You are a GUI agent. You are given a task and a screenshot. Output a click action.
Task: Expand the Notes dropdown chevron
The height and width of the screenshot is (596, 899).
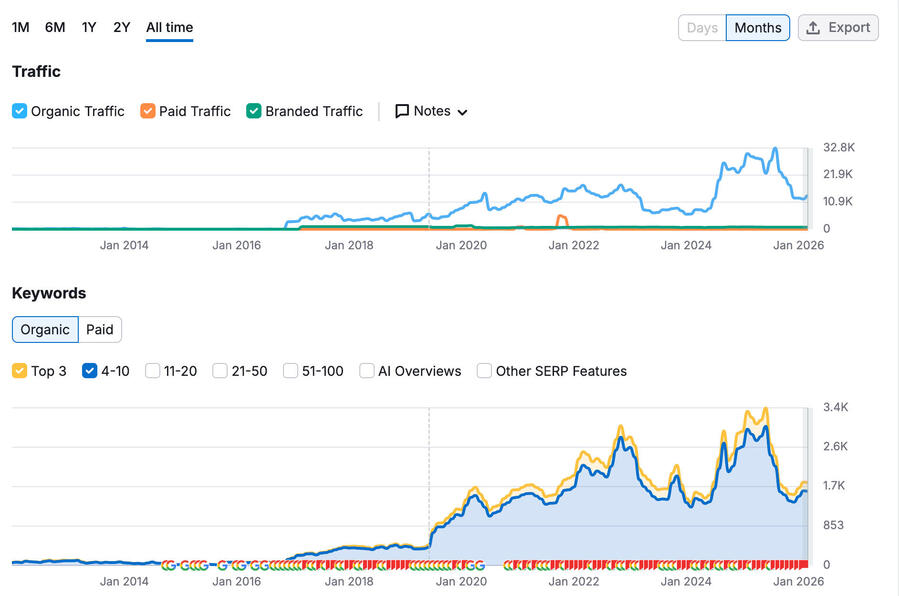[x=462, y=113]
